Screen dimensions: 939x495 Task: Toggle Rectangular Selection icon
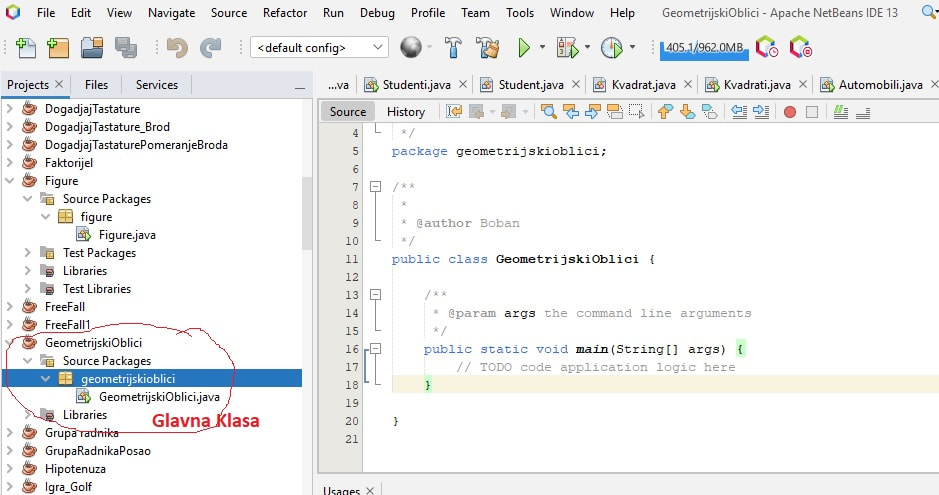(x=637, y=111)
